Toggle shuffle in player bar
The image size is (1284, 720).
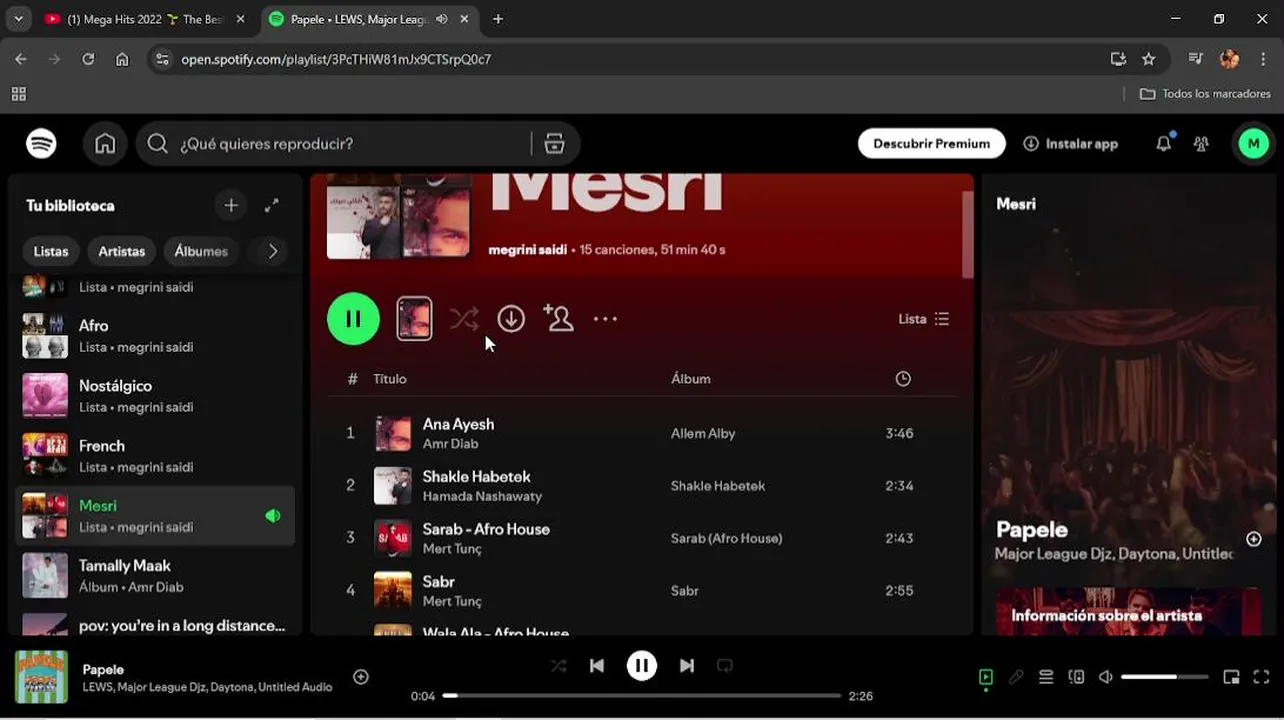click(558, 666)
